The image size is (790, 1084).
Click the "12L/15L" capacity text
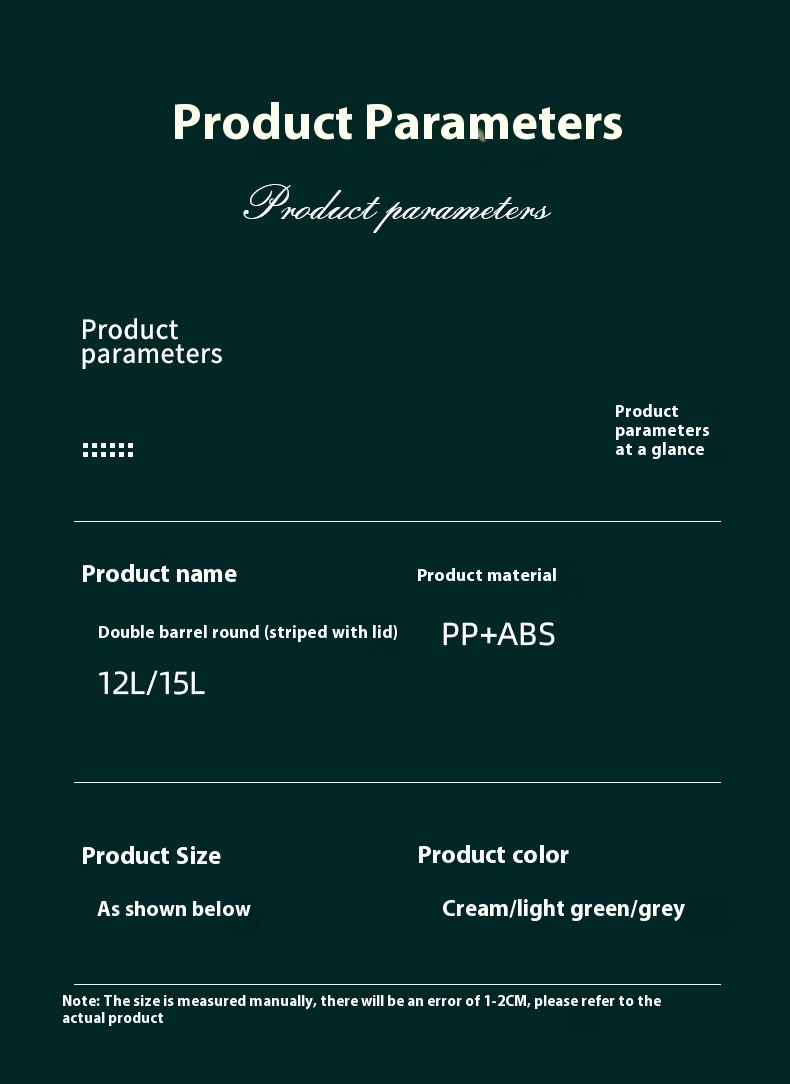click(x=151, y=684)
